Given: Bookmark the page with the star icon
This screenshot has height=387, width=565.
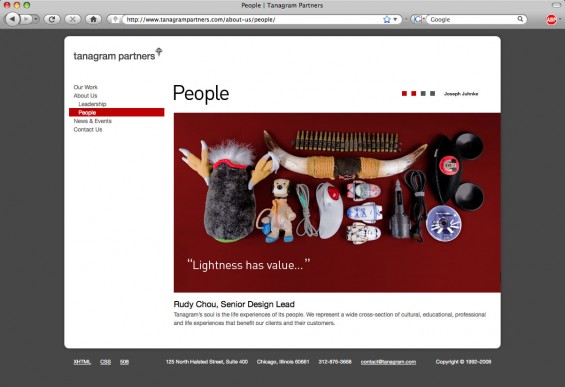Looking at the screenshot, I should (387, 19).
